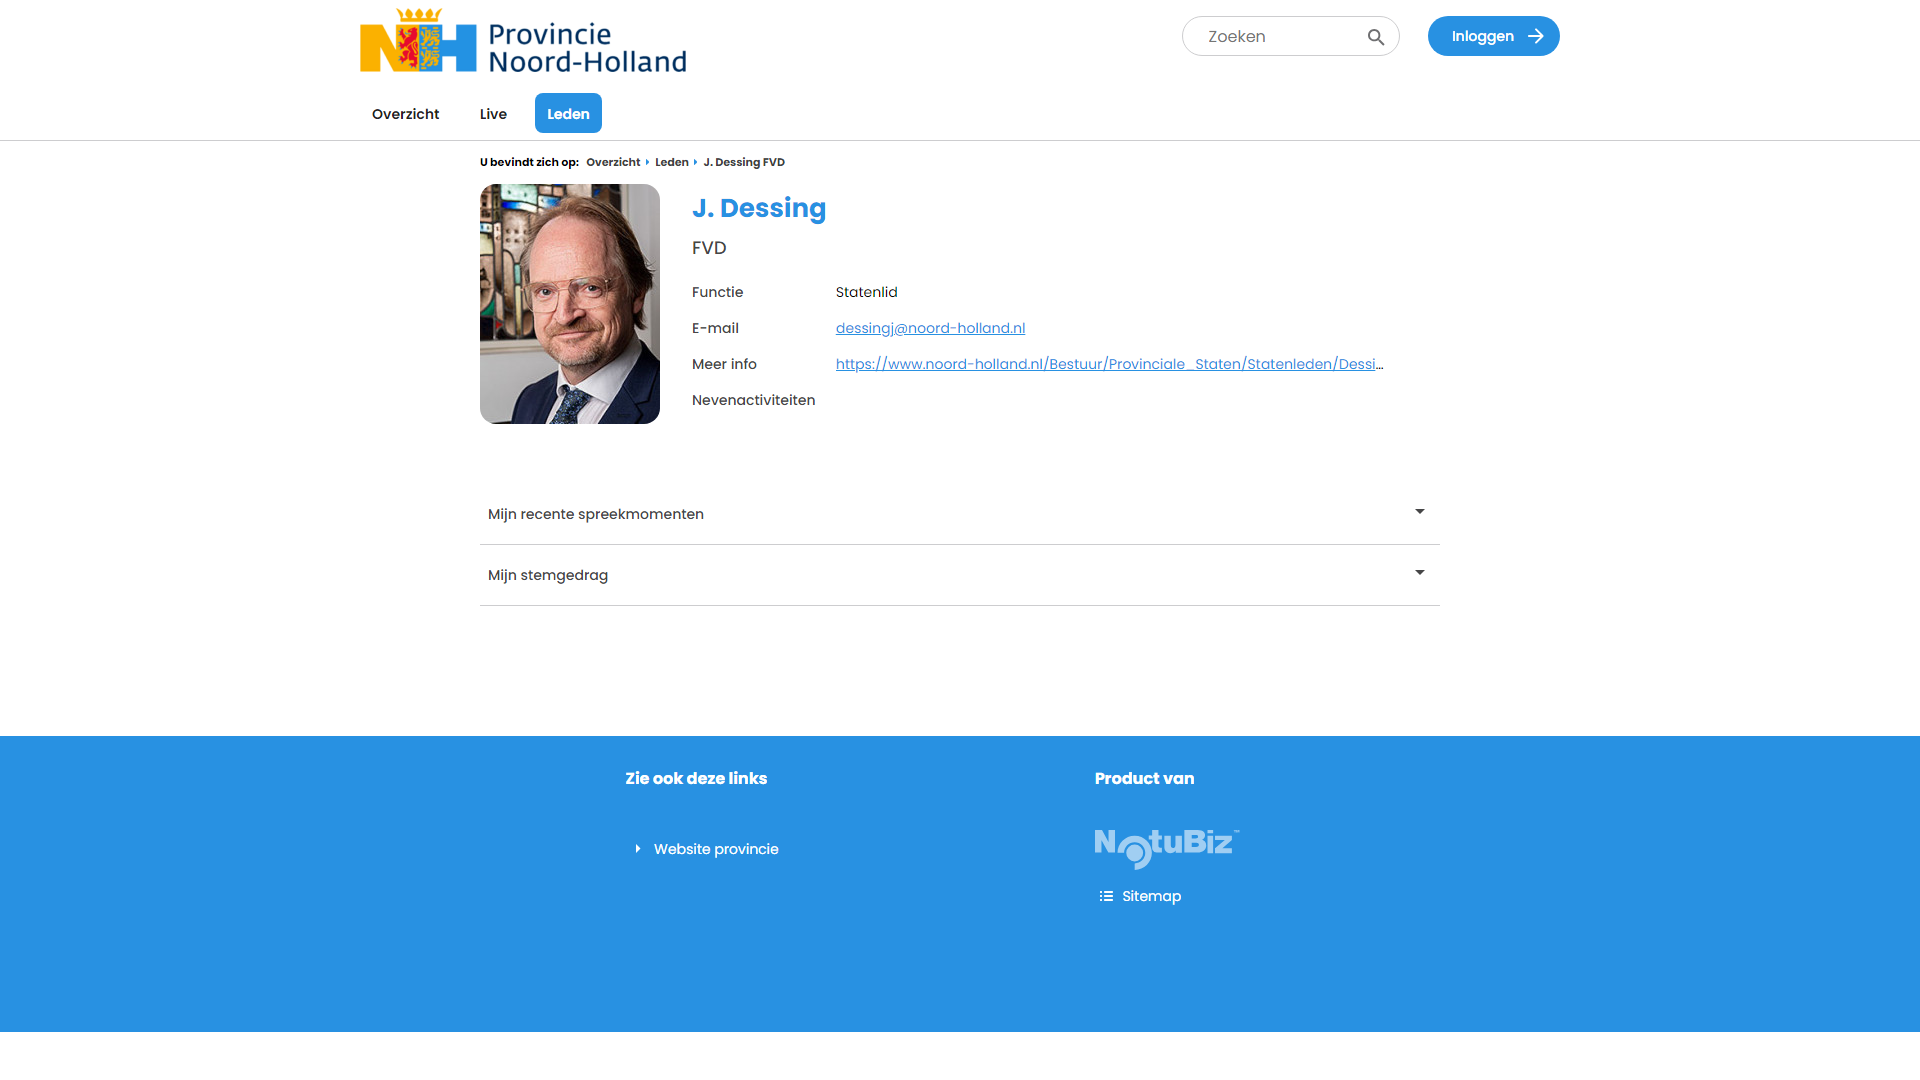
Task: Open email link dessingj@noord-holland.nl
Action: click(x=930, y=328)
